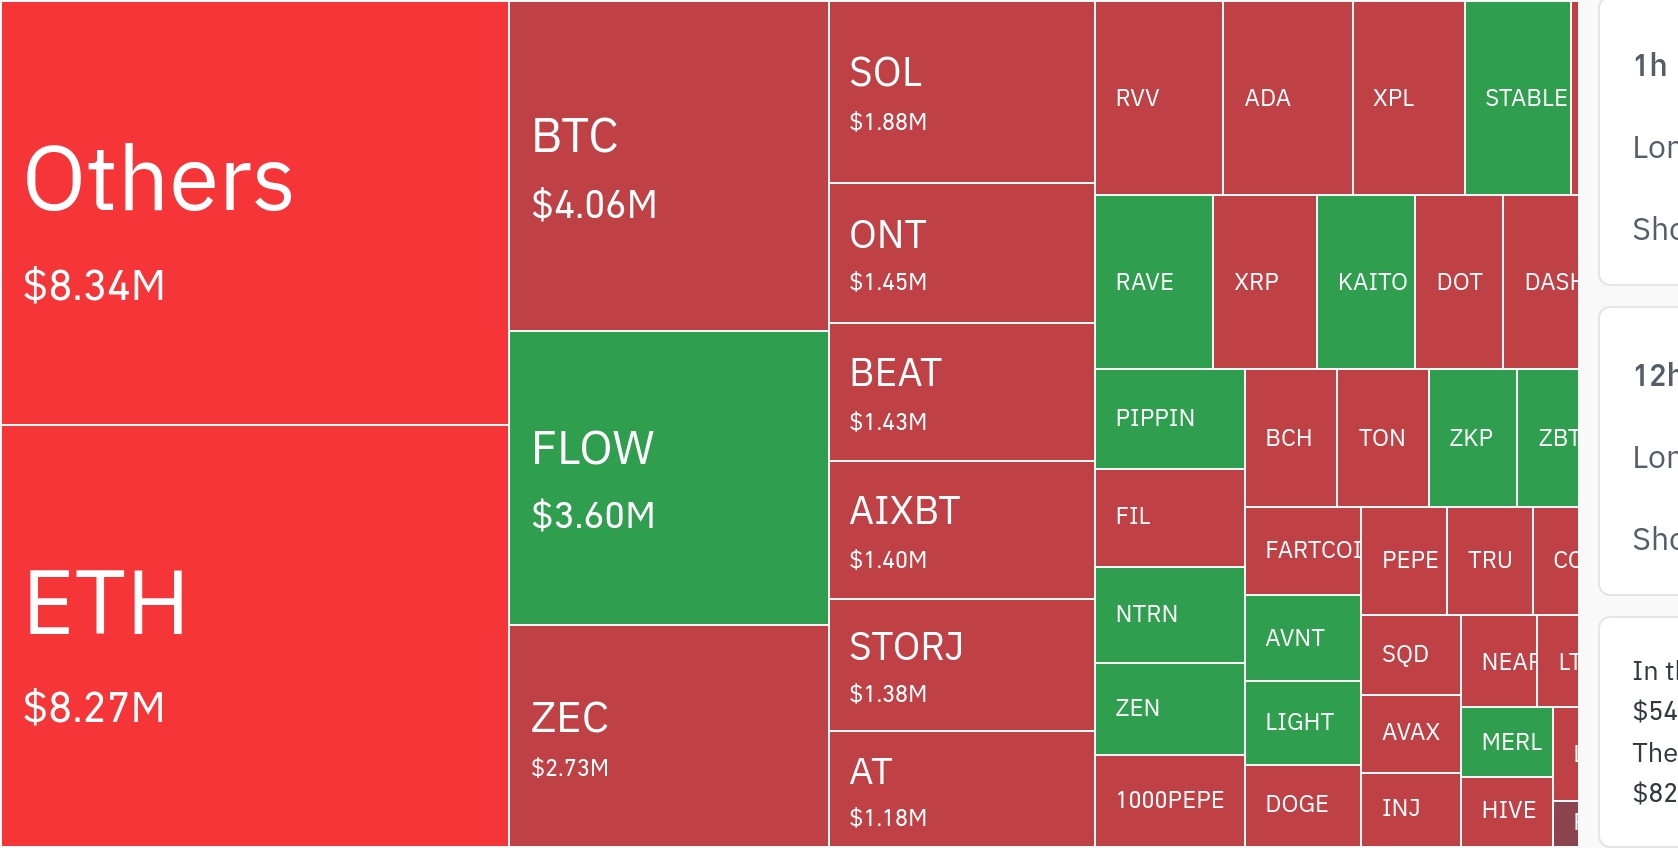1678x848 pixels.
Task: Open the 12h liquidation summary card
Action: (1641, 450)
